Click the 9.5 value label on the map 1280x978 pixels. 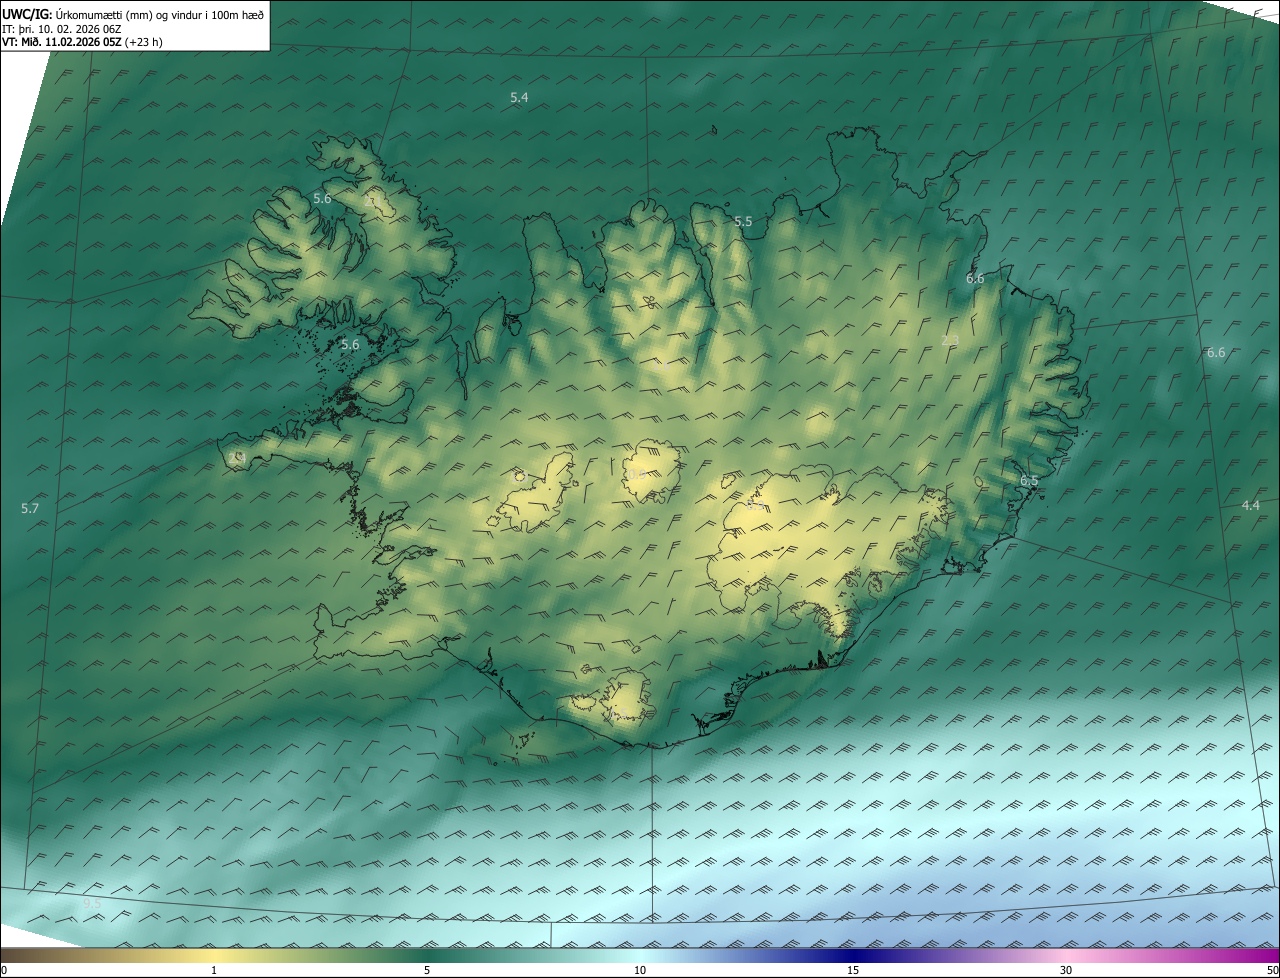pyautogui.click(x=92, y=903)
